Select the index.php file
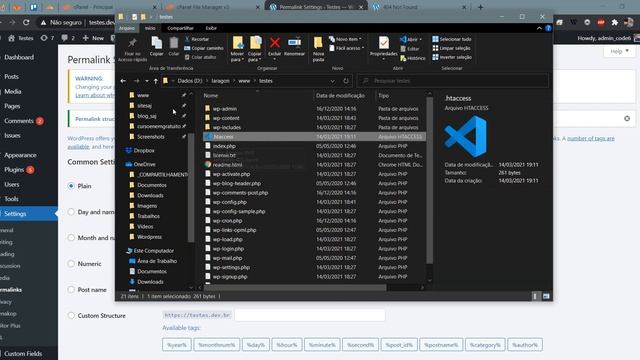This screenshot has height=360, width=640. coord(224,146)
